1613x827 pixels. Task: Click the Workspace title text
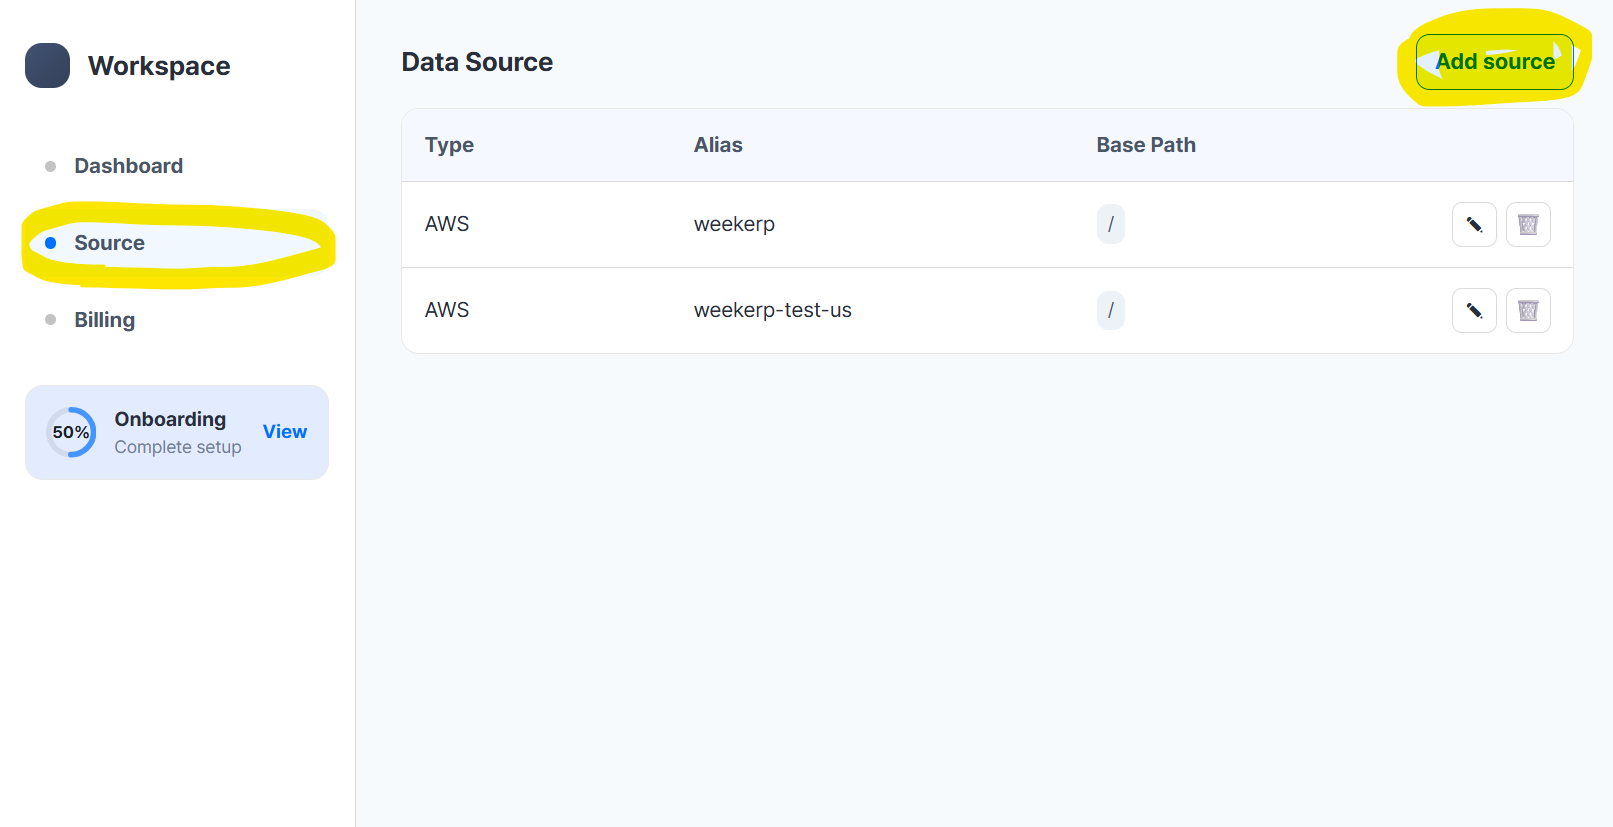click(159, 66)
